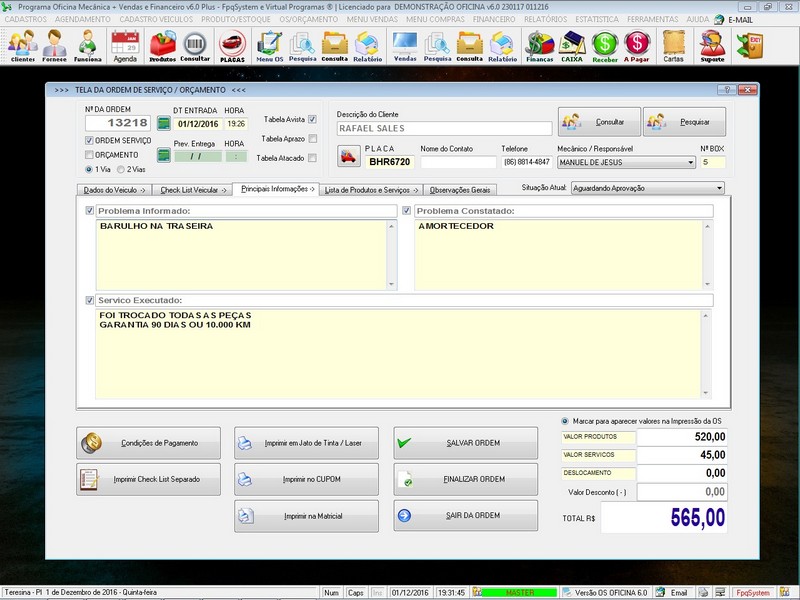Image resolution: width=800 pixels, height=600 pixels.
Task: Select the 2 Vias radio button
Action: pyautogui.click(x=122, y=169)
